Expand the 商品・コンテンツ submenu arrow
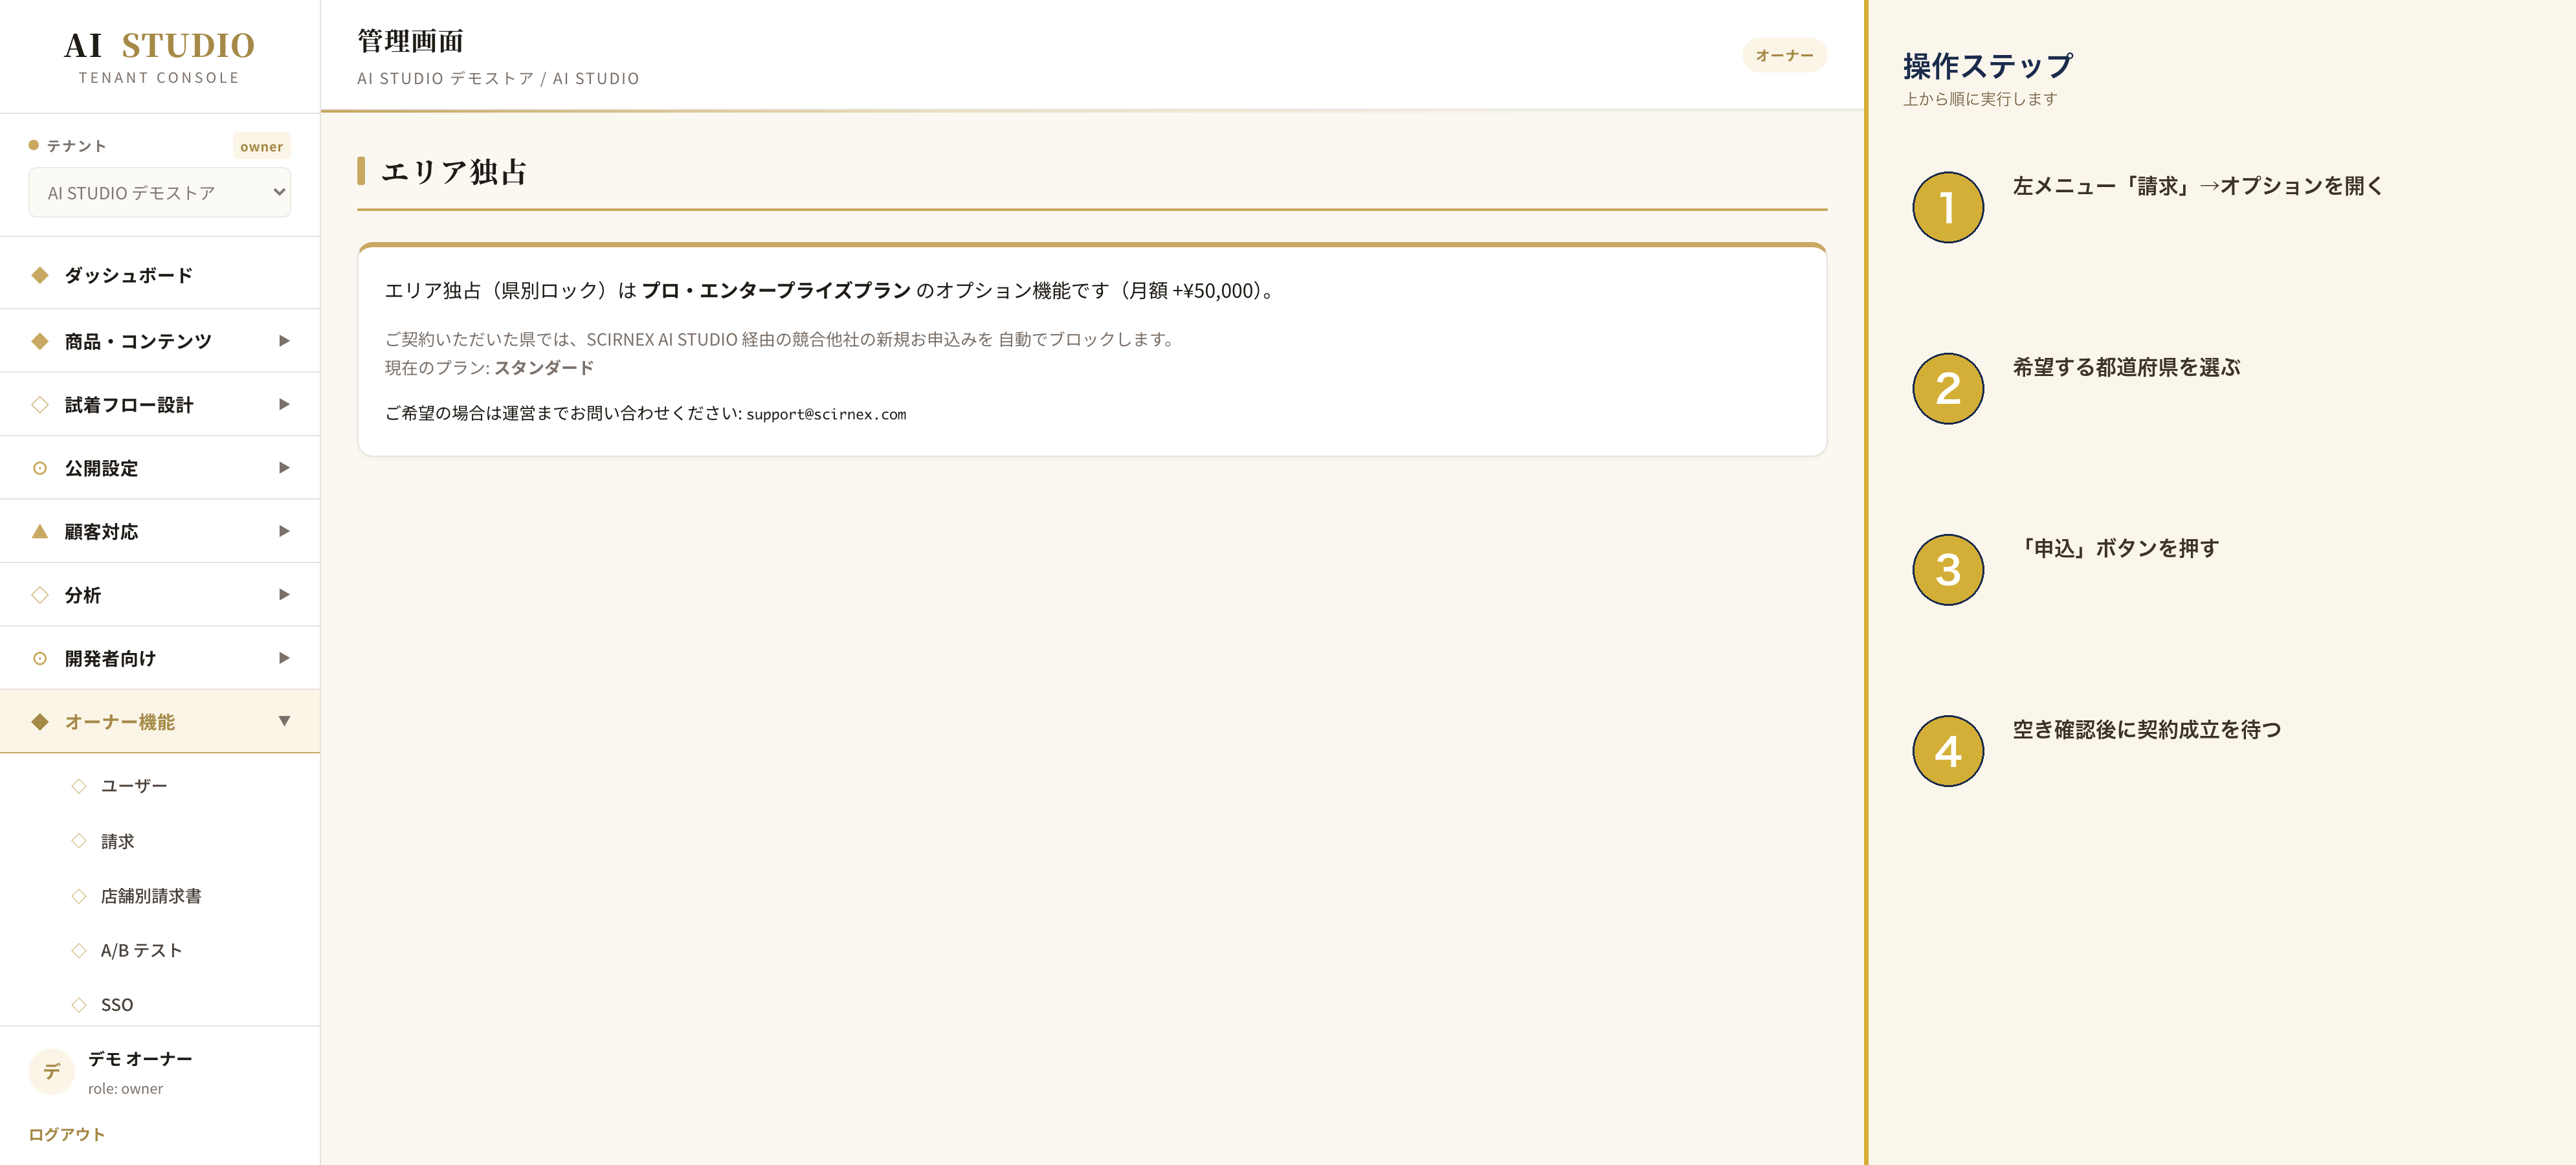 click(x=284, y=341)
